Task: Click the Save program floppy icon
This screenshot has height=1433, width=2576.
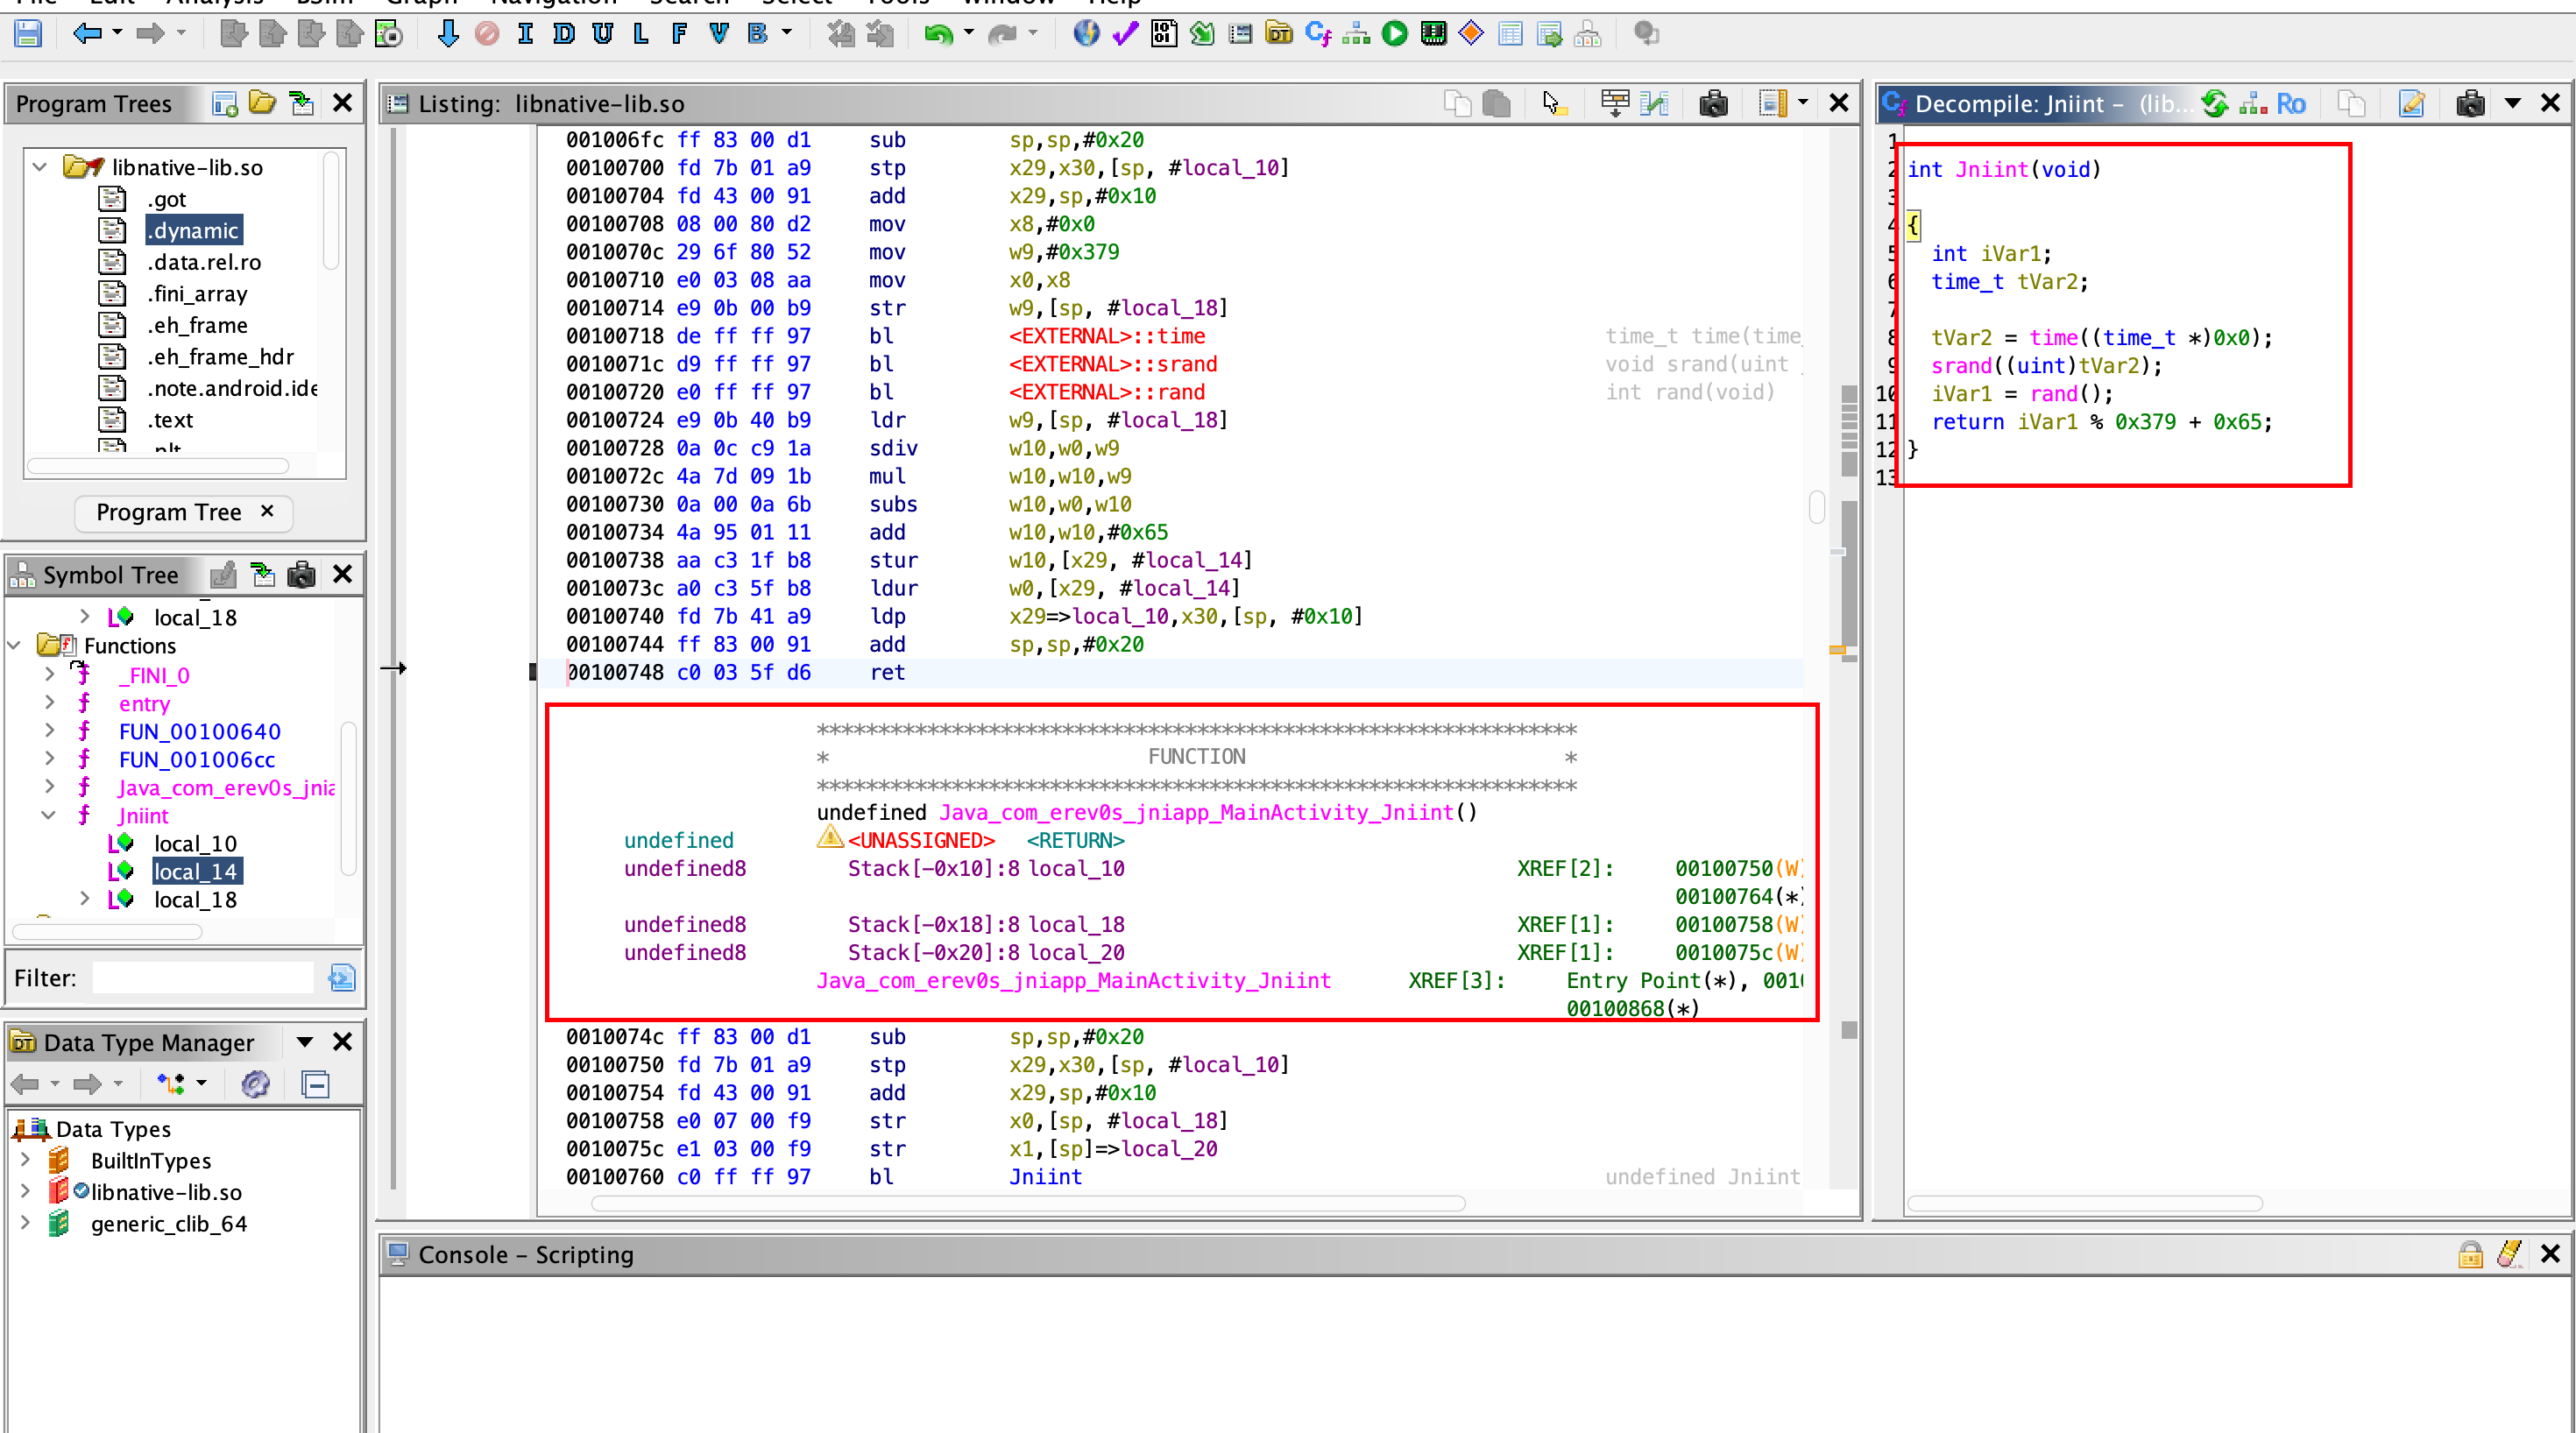Action: tap(28, 34)
